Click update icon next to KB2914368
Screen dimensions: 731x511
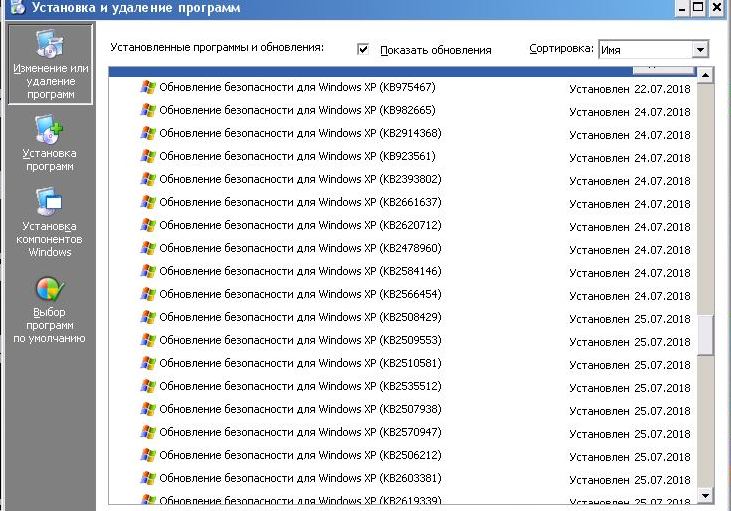click(x=148, y=133)
